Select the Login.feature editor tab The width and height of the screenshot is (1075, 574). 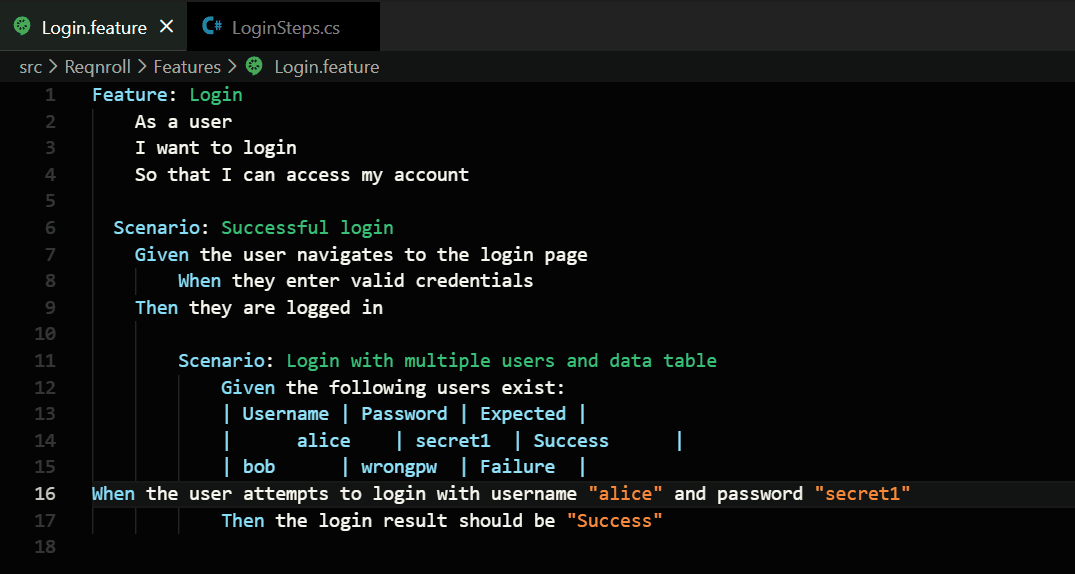[94, 28]
